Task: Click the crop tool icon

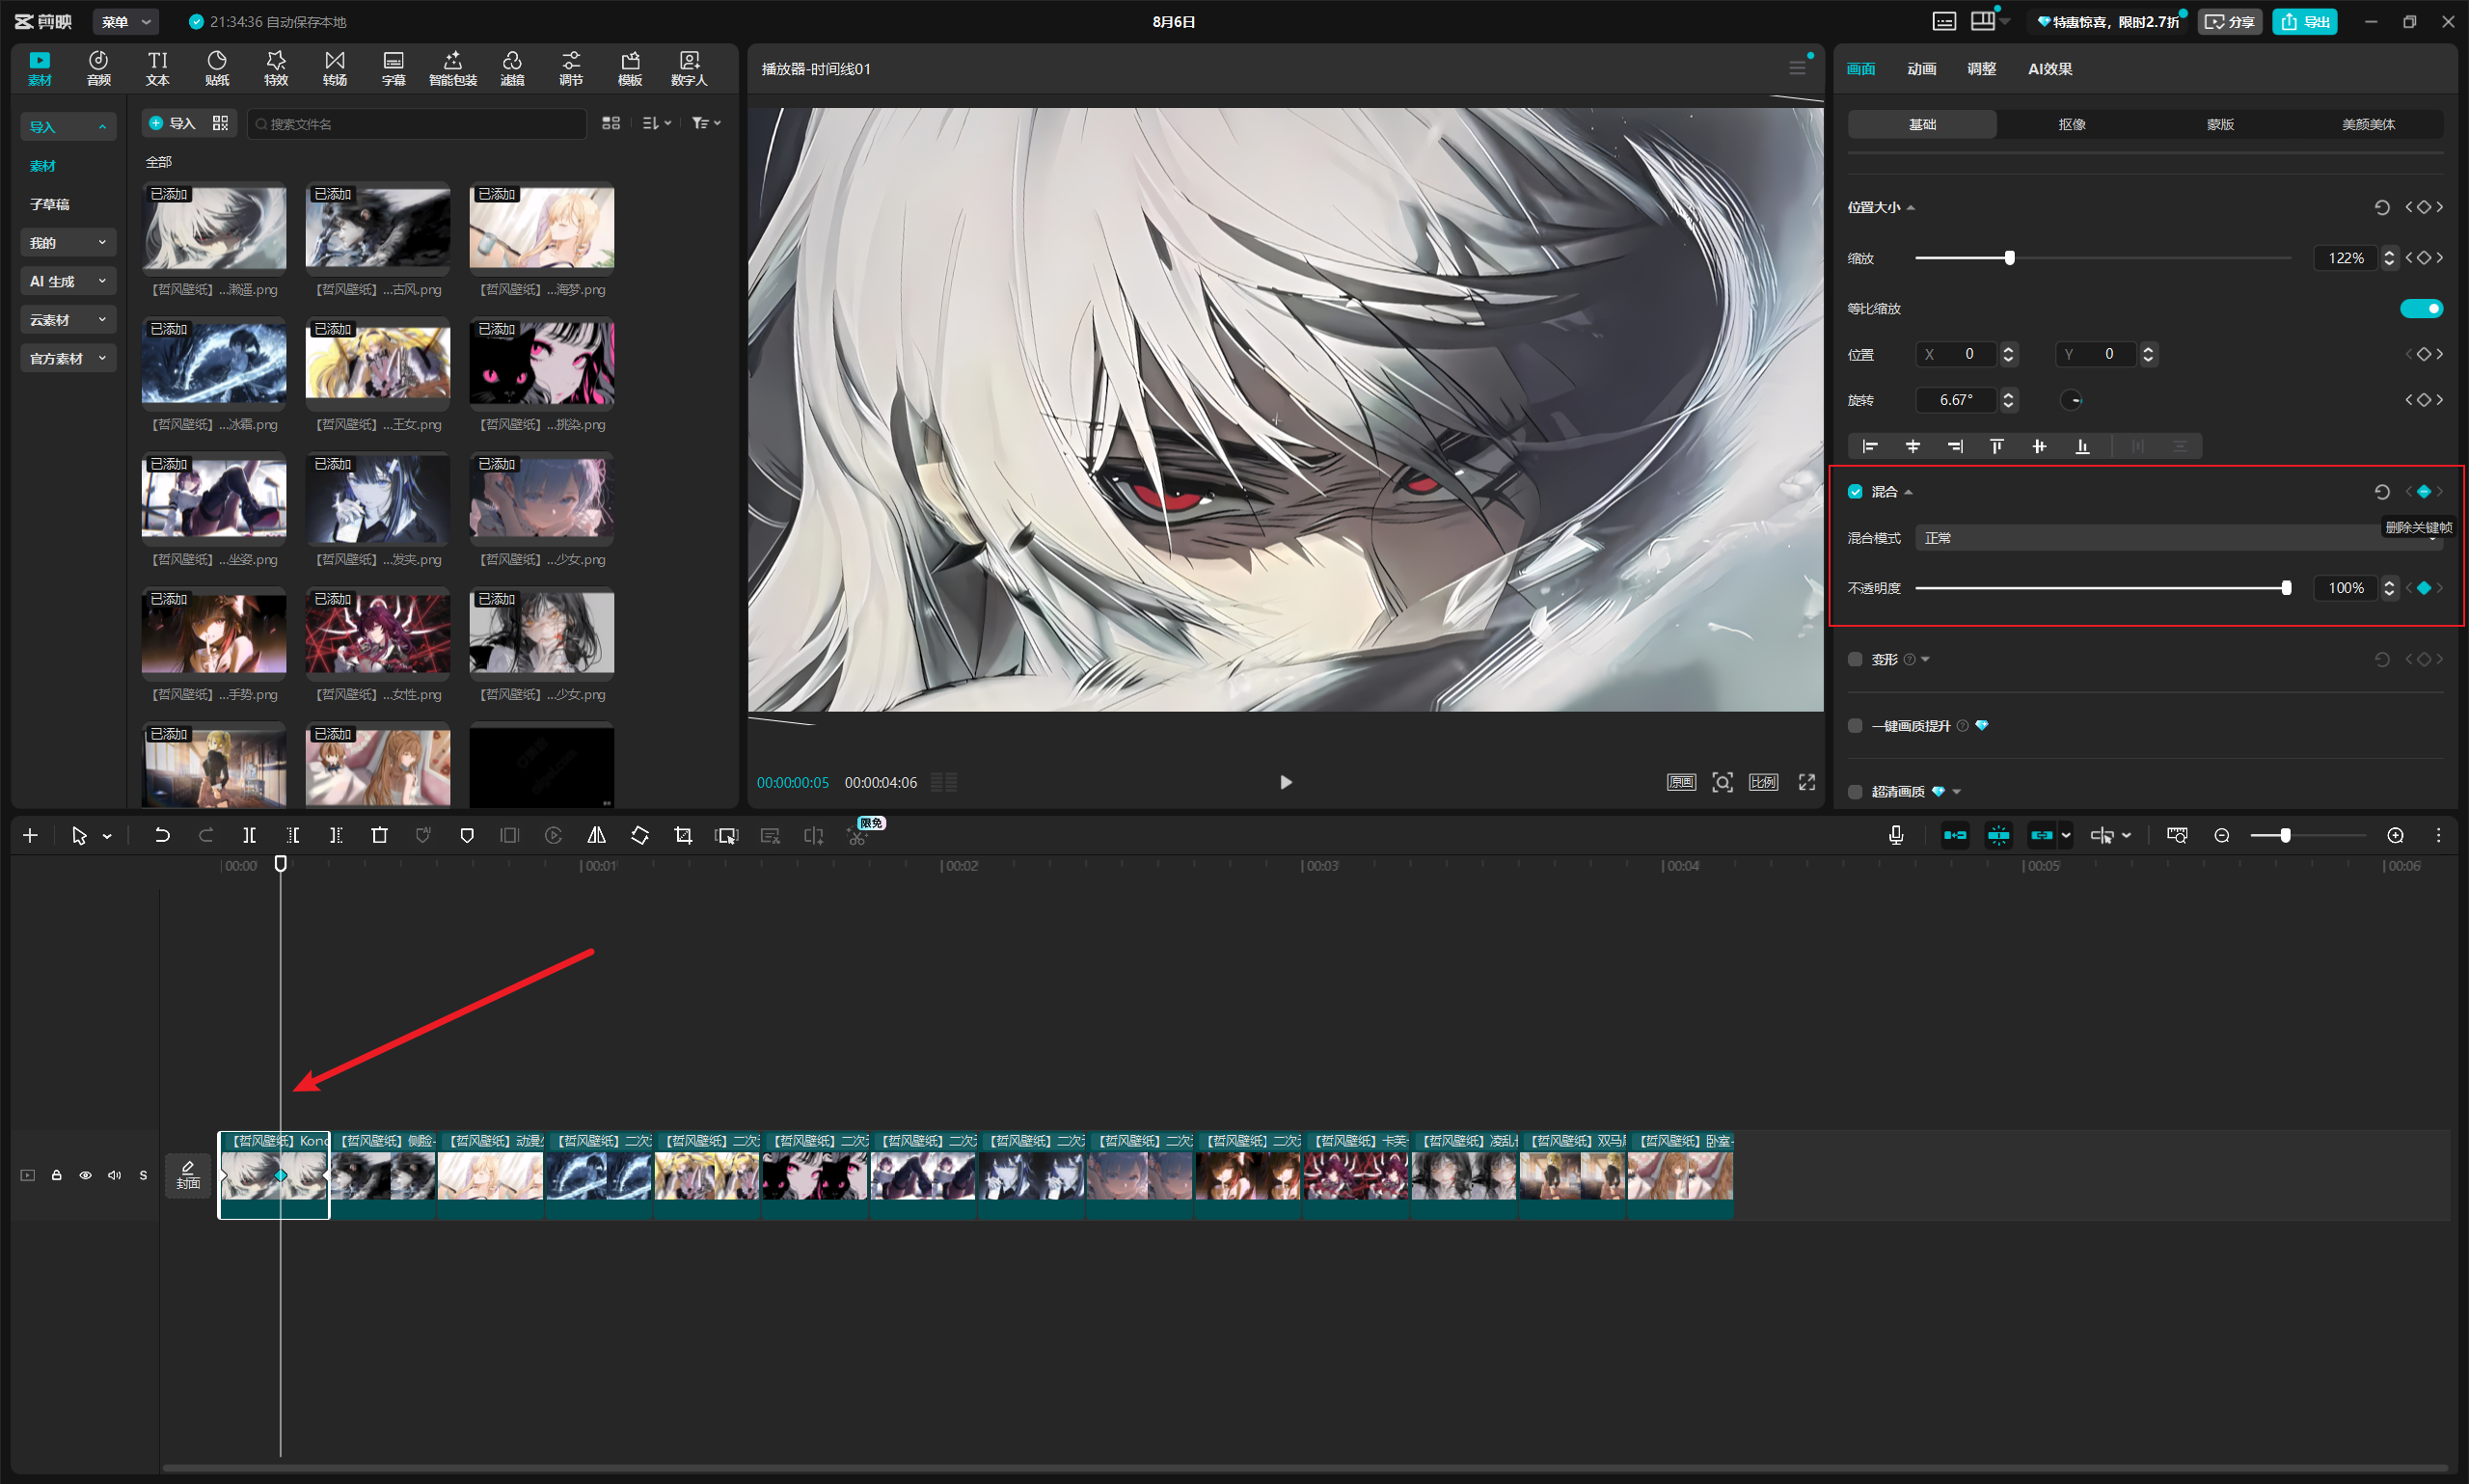Action: pos(683,835)
